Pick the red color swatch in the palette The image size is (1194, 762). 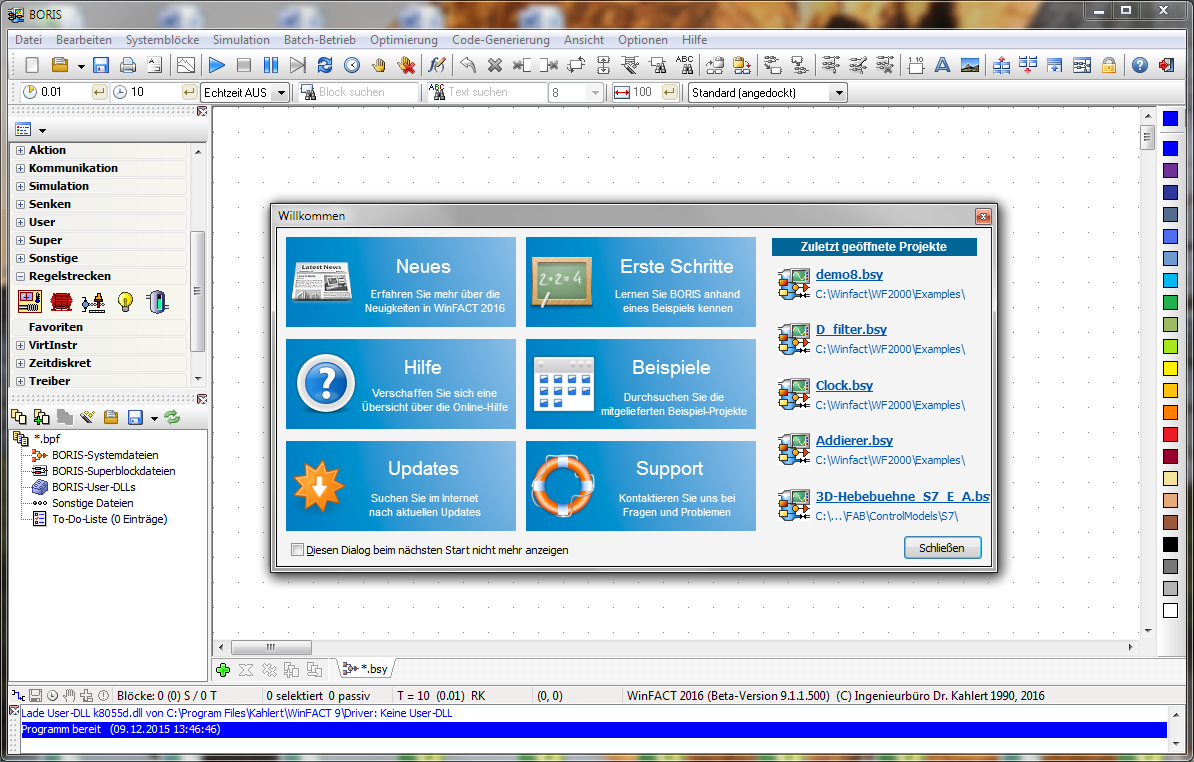pyautogui.click(x=1170, y=435)
